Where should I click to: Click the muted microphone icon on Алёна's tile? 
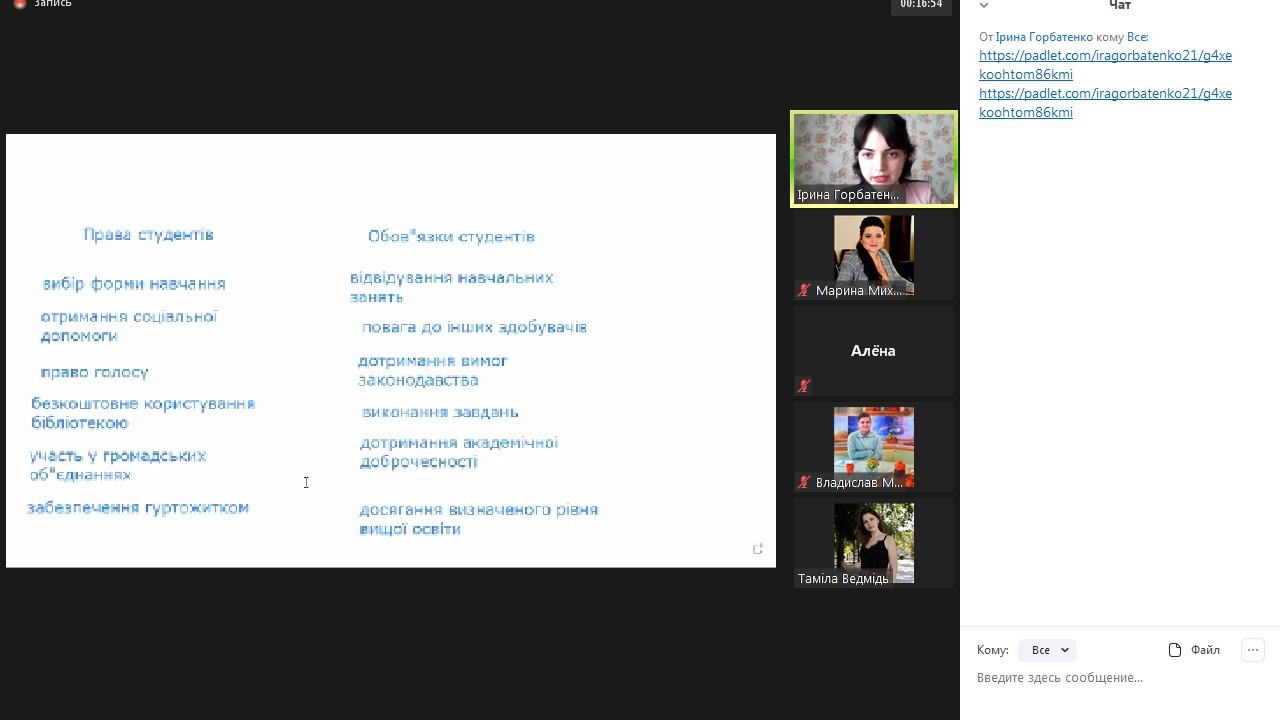point(804,386)
